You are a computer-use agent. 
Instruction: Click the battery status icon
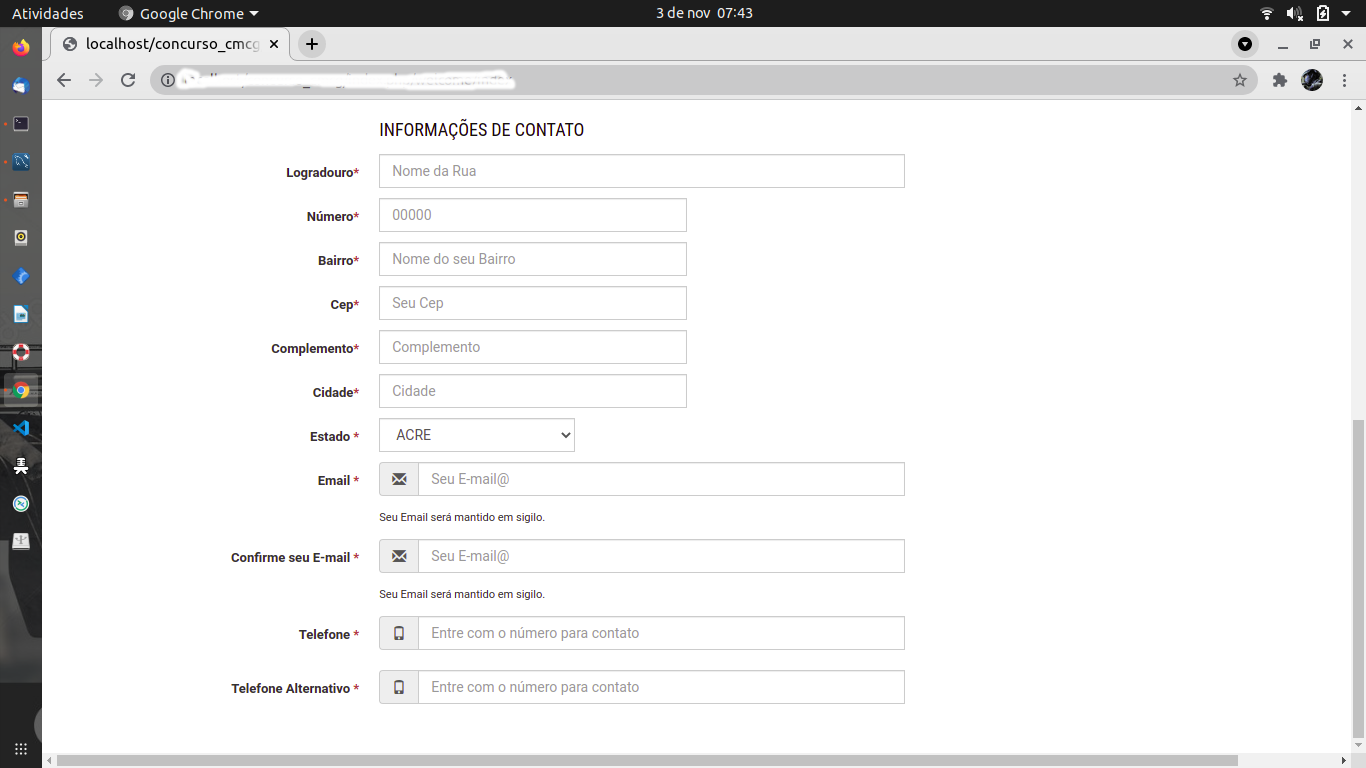pos(1323,14)
